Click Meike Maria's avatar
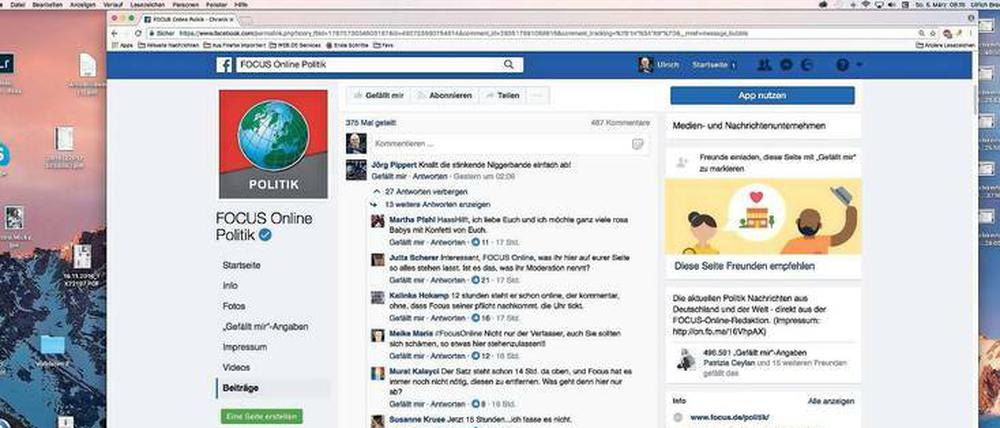The image size is (1000, 428). click(378, 335)
